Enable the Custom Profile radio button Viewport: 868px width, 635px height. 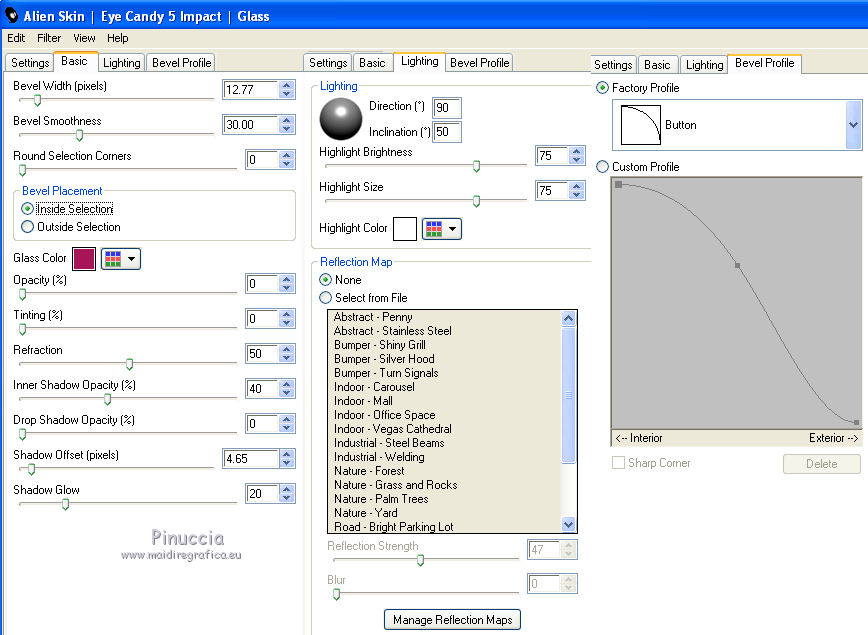pyautogui.click(x=602, y=167)
